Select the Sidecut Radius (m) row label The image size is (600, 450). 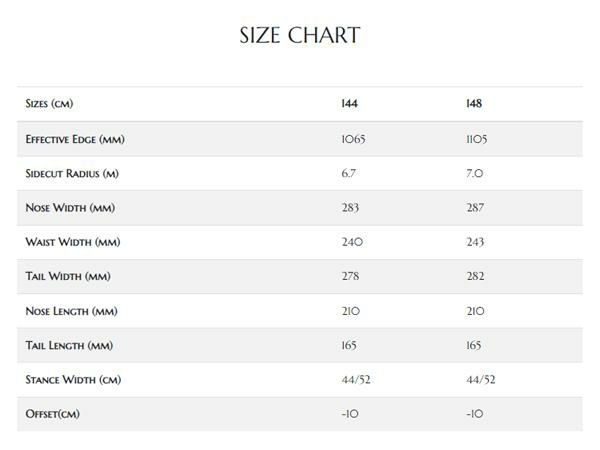pos(72,173)
